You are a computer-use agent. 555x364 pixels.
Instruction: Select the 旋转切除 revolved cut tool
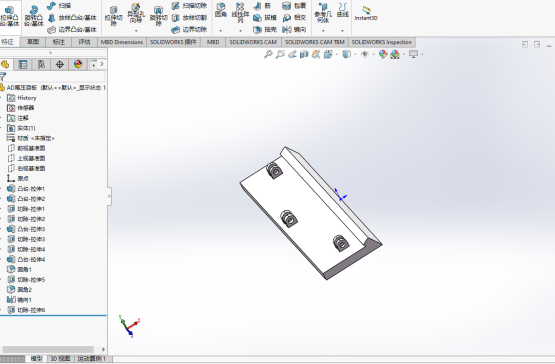coord(158,16)
